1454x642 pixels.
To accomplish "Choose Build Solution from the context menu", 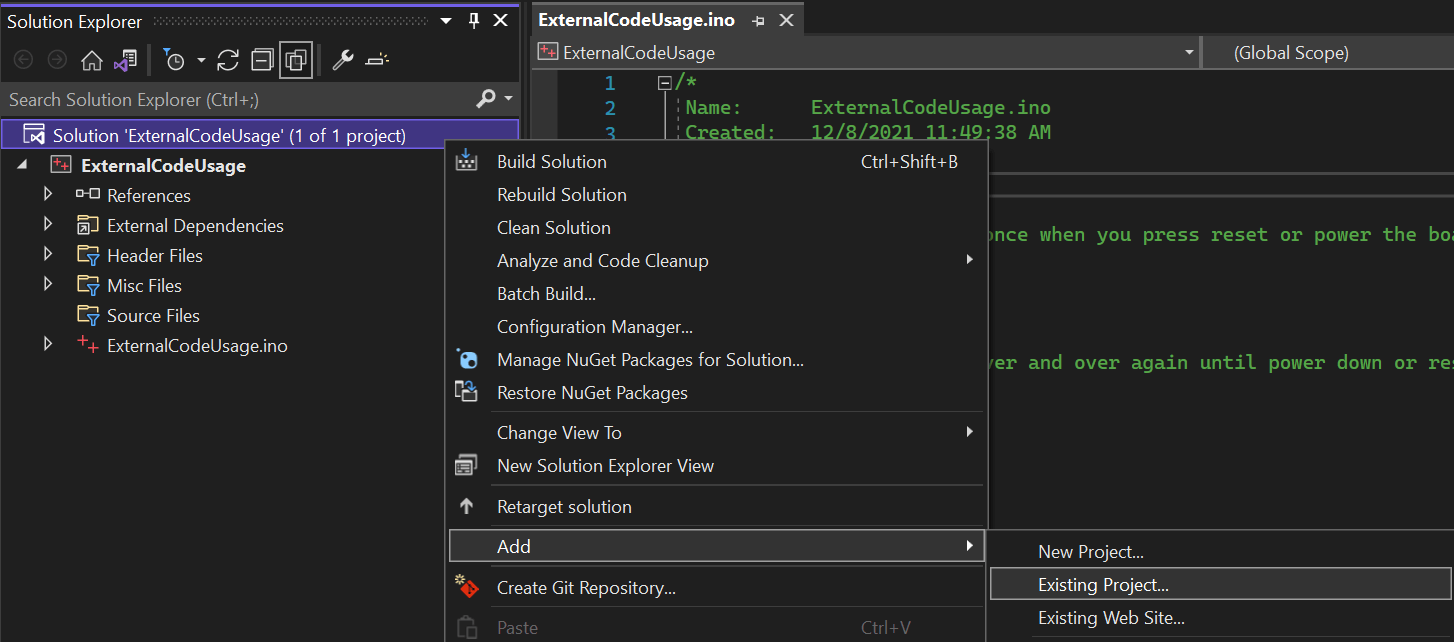I will [551, 161].
